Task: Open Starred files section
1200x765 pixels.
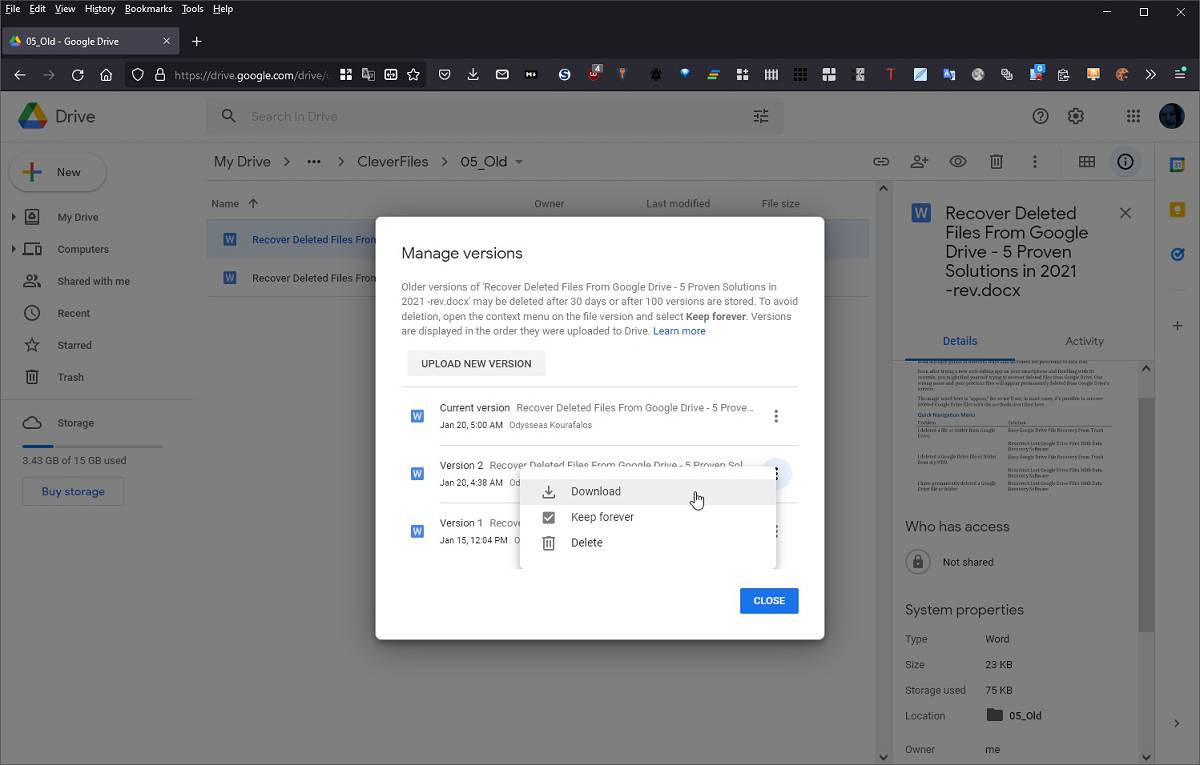Action: (75, 345)
